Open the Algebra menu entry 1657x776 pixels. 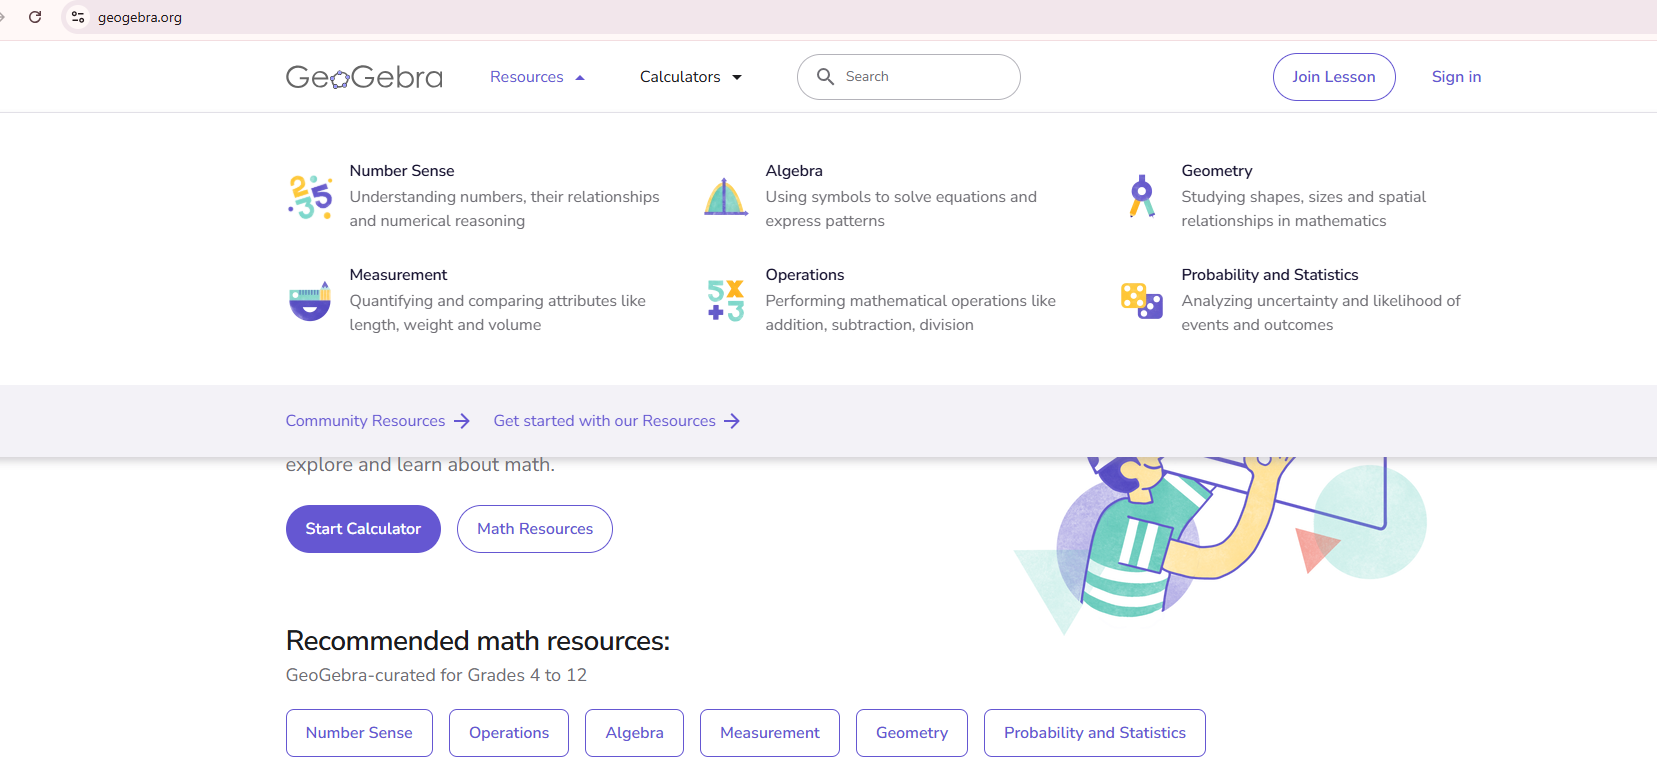click(794, 171)
